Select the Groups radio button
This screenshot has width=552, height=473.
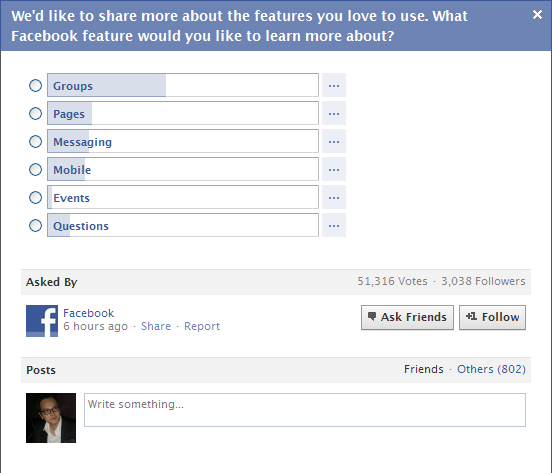tap(35, 86)
